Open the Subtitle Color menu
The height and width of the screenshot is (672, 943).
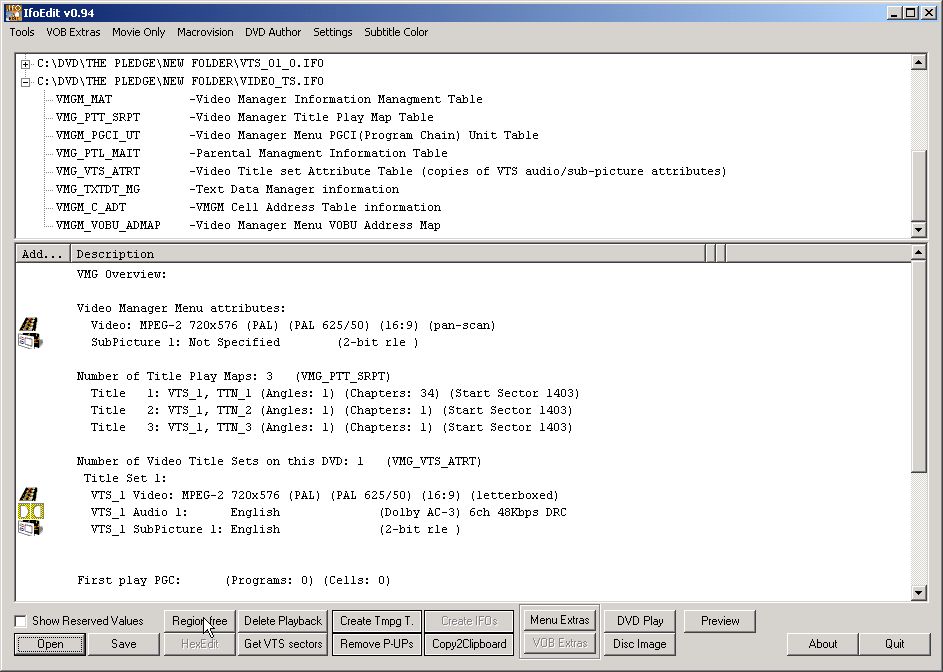pos(396,32)
